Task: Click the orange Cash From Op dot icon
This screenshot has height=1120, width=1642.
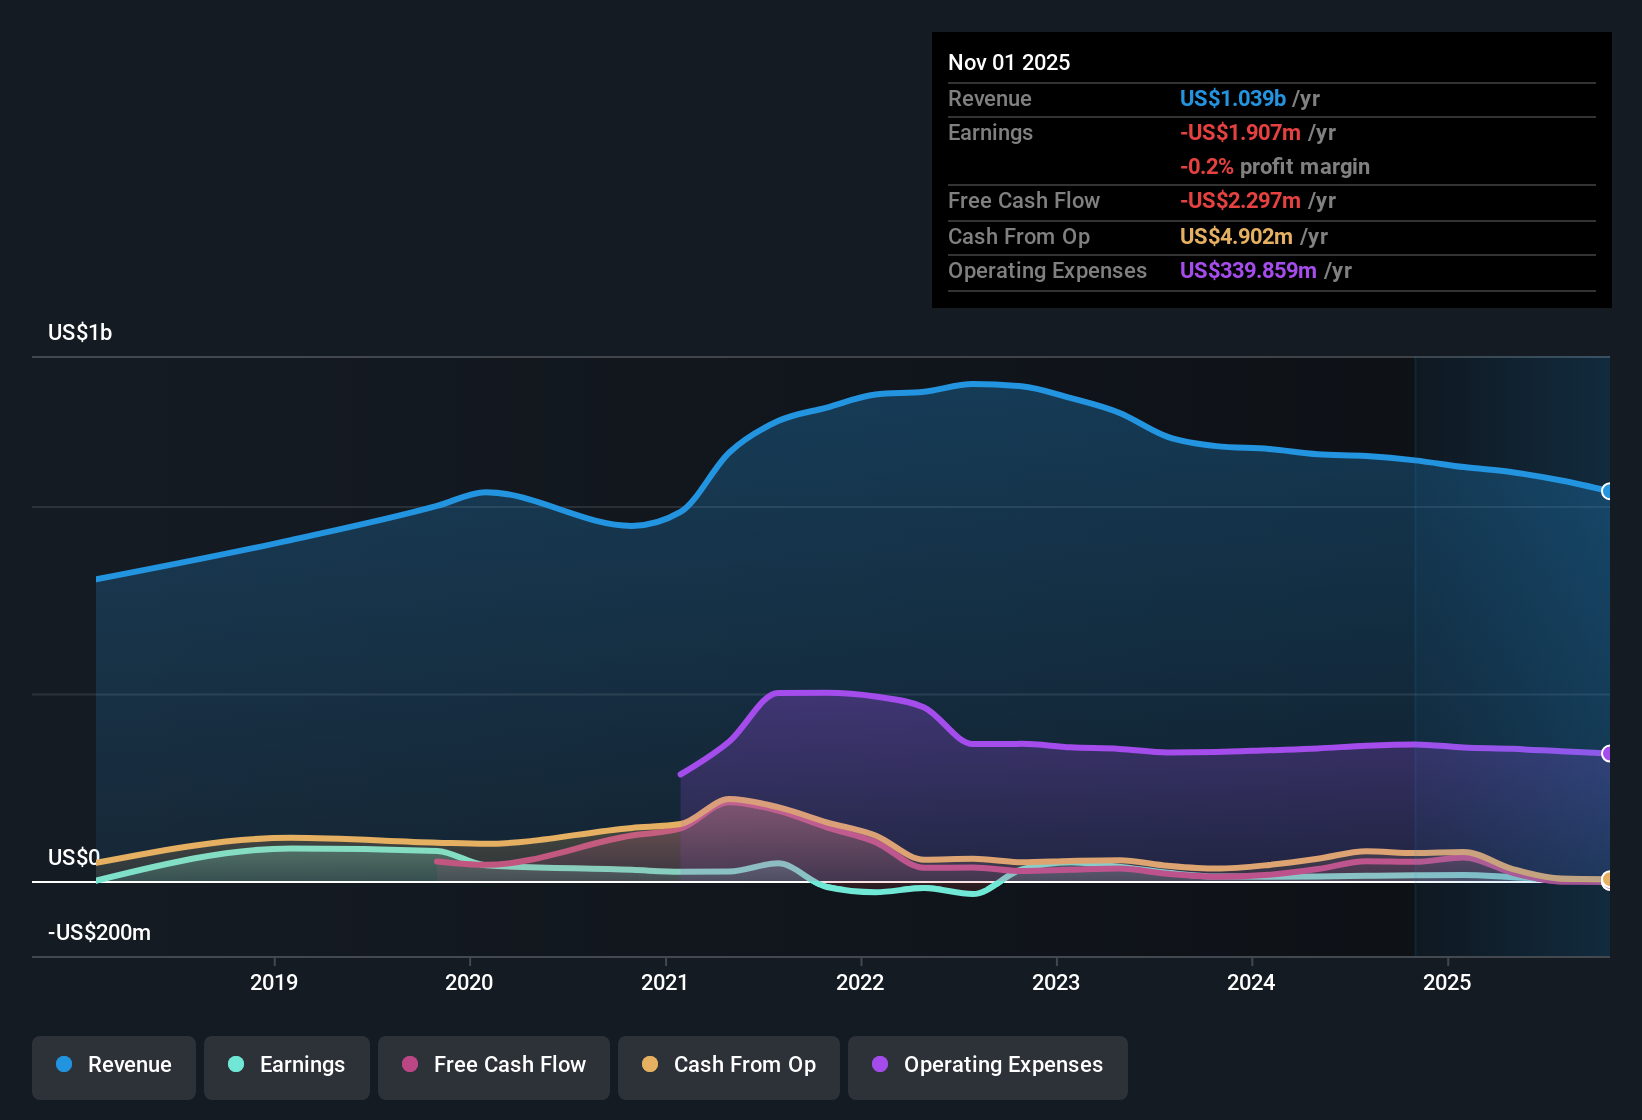Action: click(649, 1065)
